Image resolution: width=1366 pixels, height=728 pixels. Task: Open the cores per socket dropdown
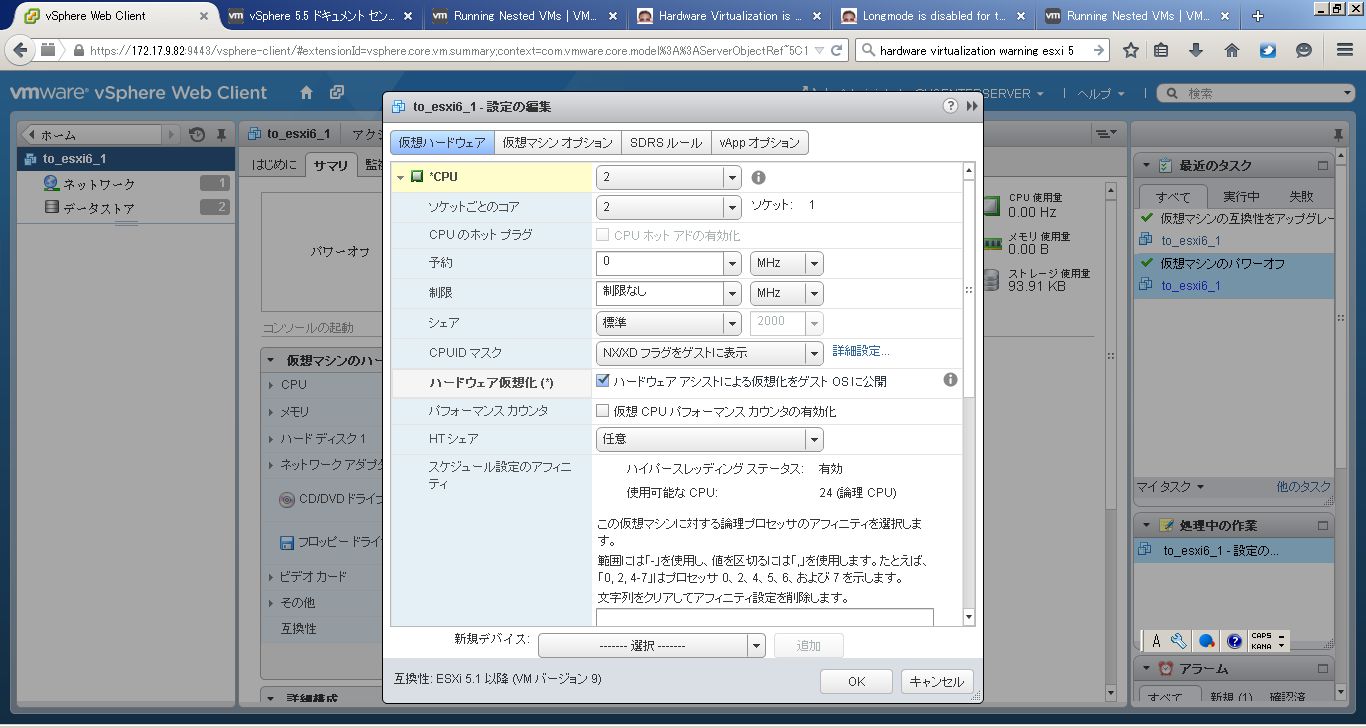coord(731,206)
